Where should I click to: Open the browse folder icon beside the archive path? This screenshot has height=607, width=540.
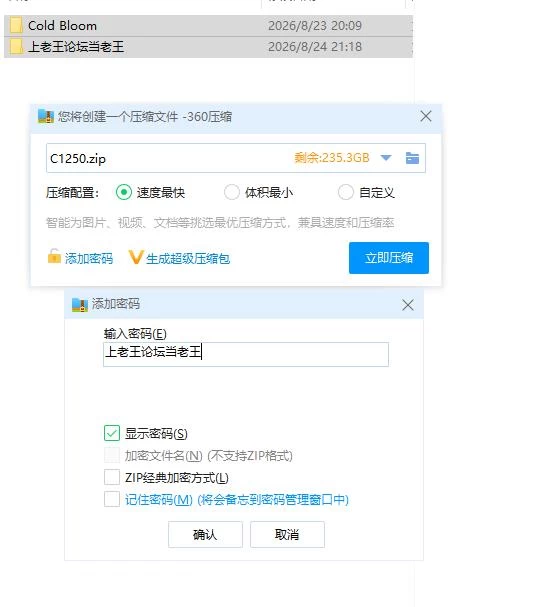point(412,158)
